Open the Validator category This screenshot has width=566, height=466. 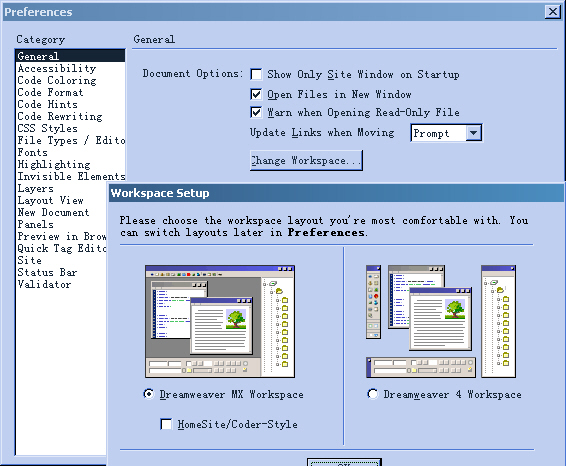(44, 284)
